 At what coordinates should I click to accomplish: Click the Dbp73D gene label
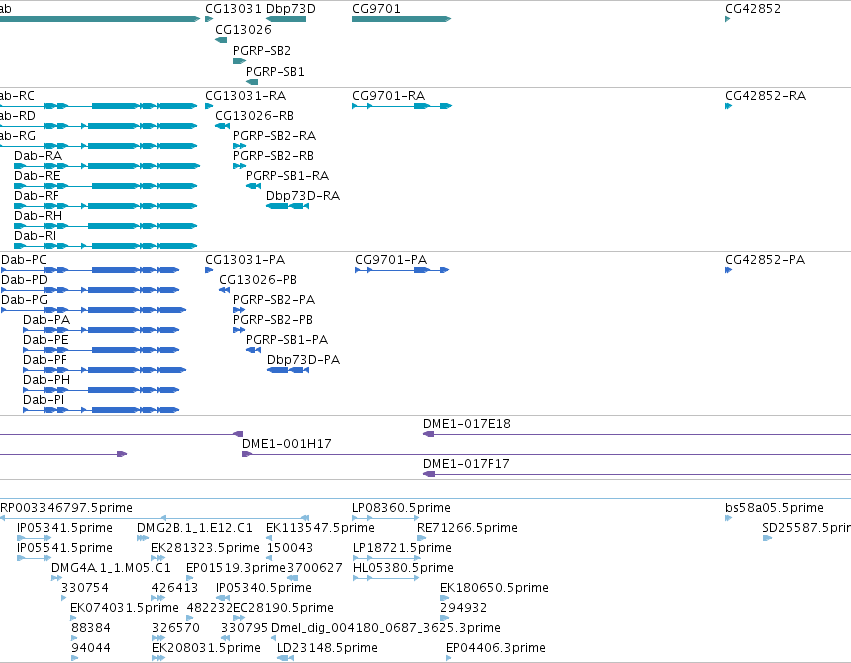(290, 9)
